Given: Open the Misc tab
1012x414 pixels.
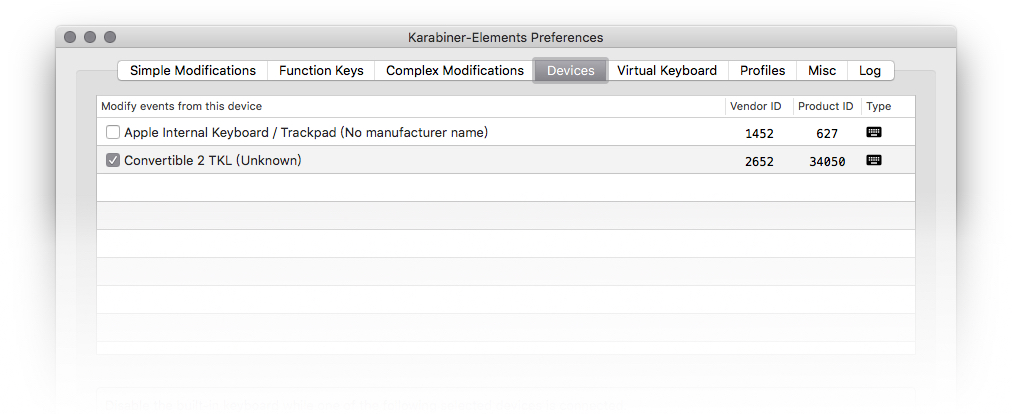Looking at the screenshot, I should 822,70.
